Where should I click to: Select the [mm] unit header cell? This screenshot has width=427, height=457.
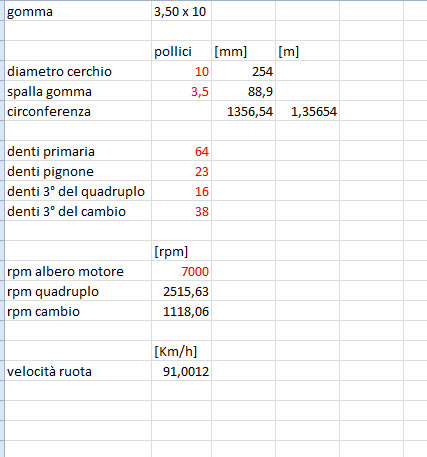click(243, 51)
